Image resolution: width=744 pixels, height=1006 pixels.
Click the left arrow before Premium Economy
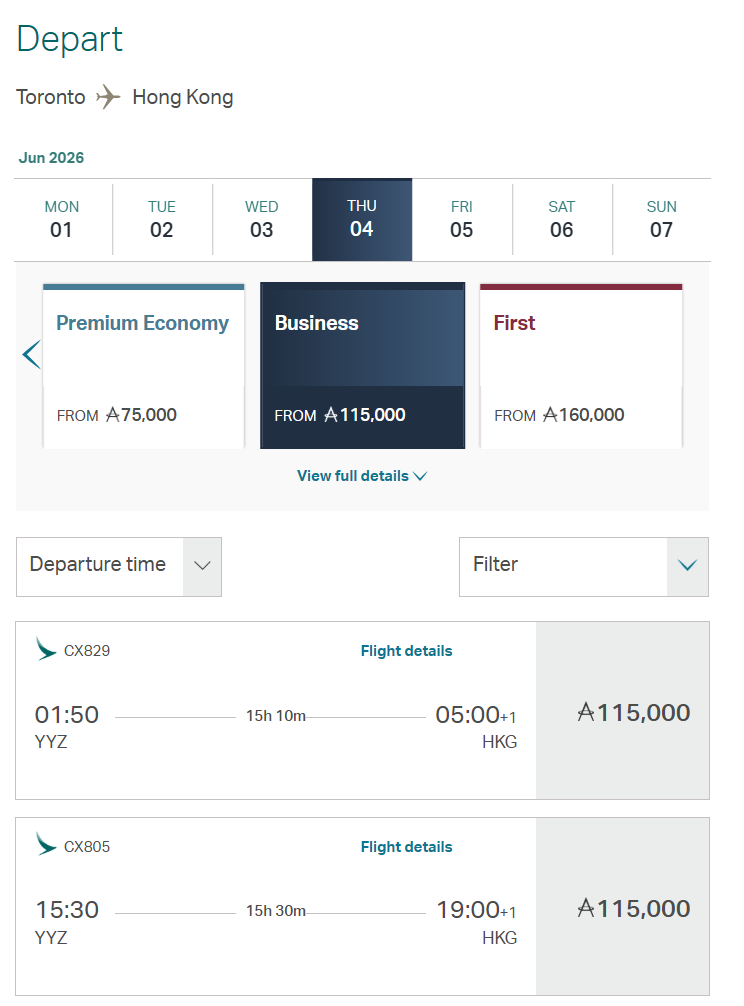[31, 354]
